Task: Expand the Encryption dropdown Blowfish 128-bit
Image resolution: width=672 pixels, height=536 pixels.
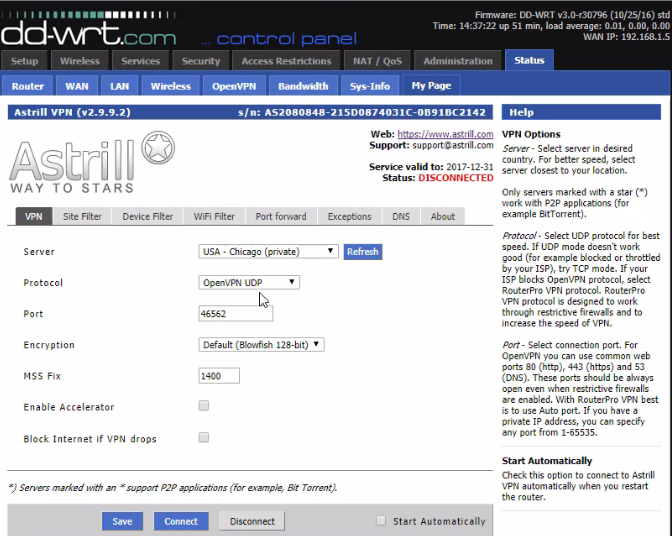Action: click(x=261, y=344)
